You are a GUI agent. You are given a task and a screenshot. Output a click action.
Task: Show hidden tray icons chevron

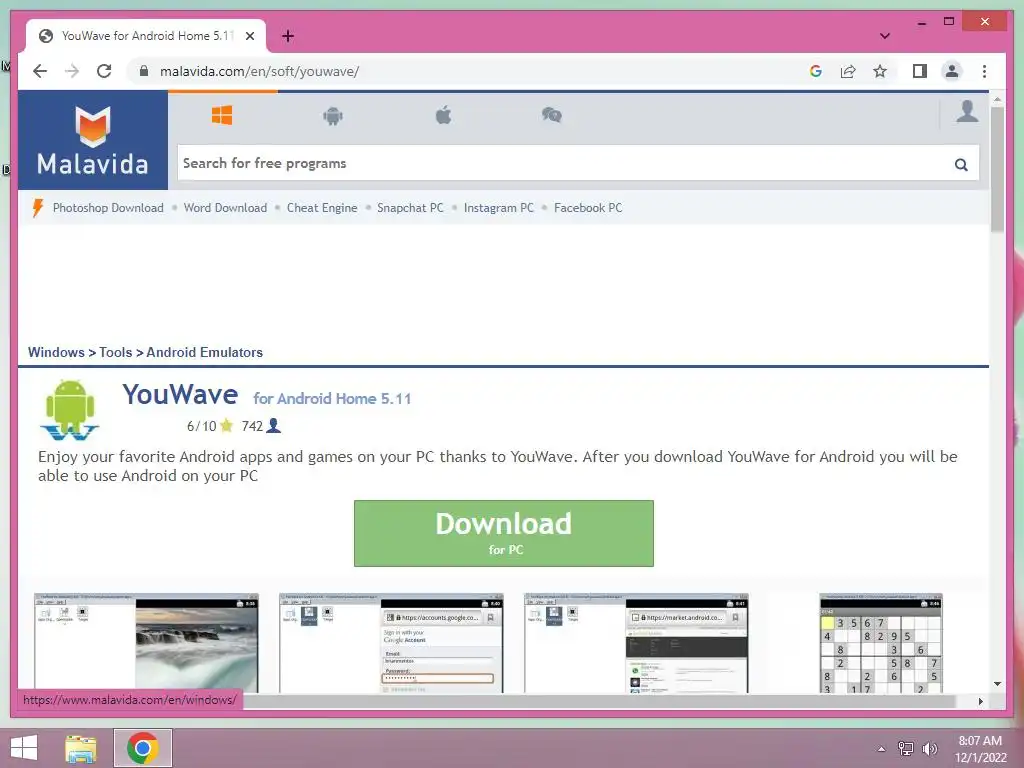point(882,749)
